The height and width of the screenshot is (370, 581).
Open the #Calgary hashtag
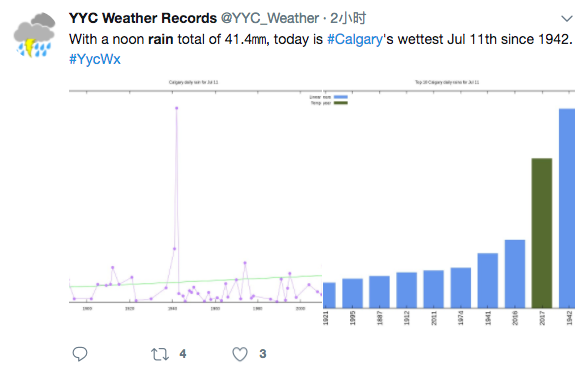(x=355, y=39)
